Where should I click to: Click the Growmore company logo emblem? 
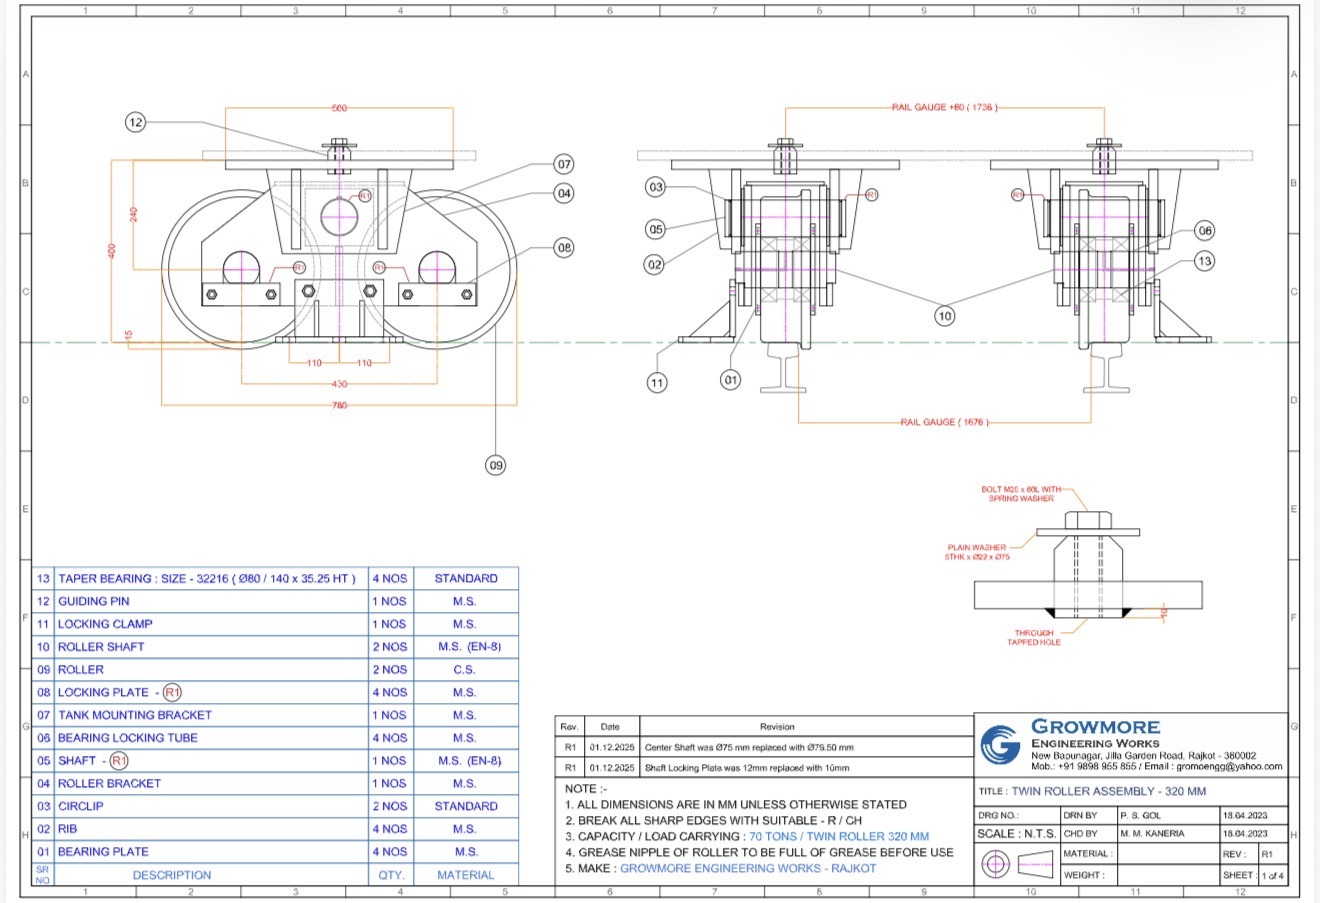[999, 745]
